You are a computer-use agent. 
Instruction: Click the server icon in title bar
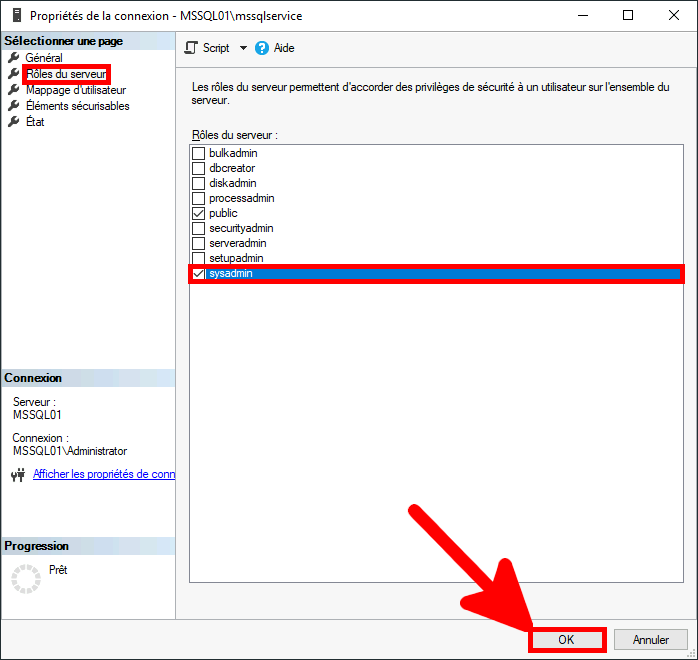(x=17, y=15)
